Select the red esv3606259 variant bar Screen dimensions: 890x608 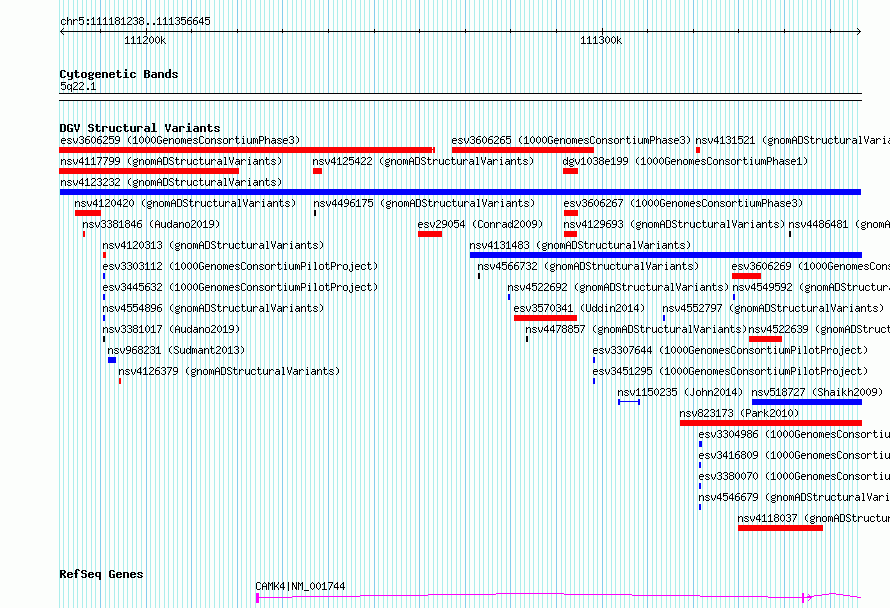point(247,150)
